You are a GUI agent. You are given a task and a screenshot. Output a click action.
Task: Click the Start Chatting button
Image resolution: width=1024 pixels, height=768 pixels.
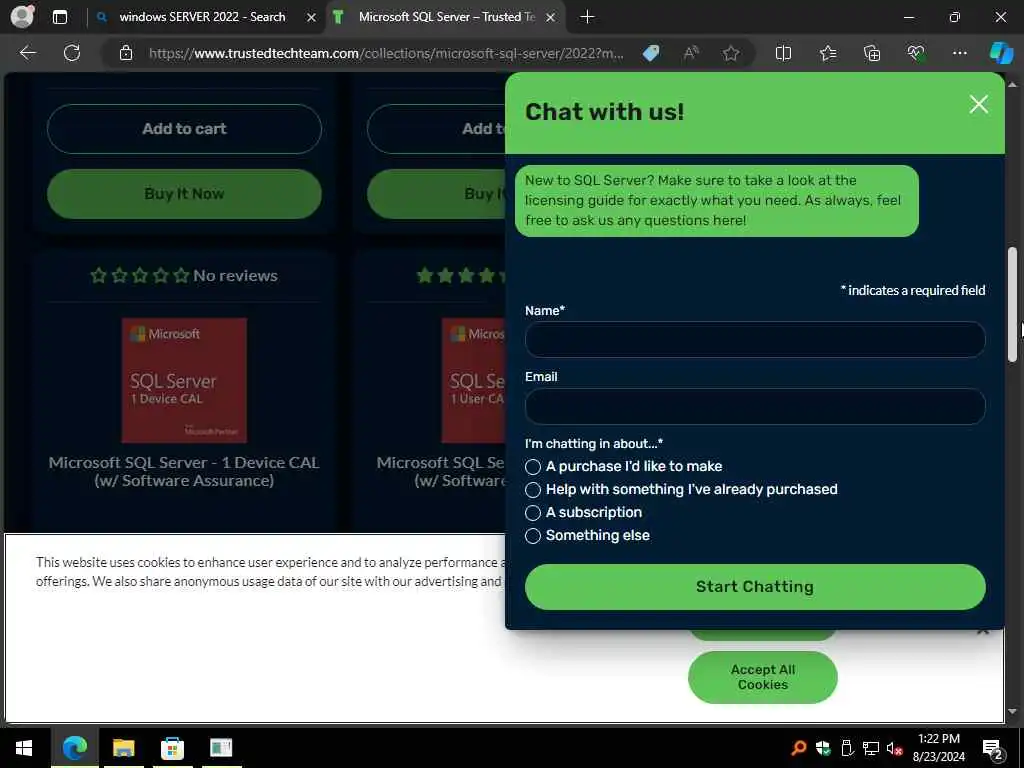coord(754,586)
